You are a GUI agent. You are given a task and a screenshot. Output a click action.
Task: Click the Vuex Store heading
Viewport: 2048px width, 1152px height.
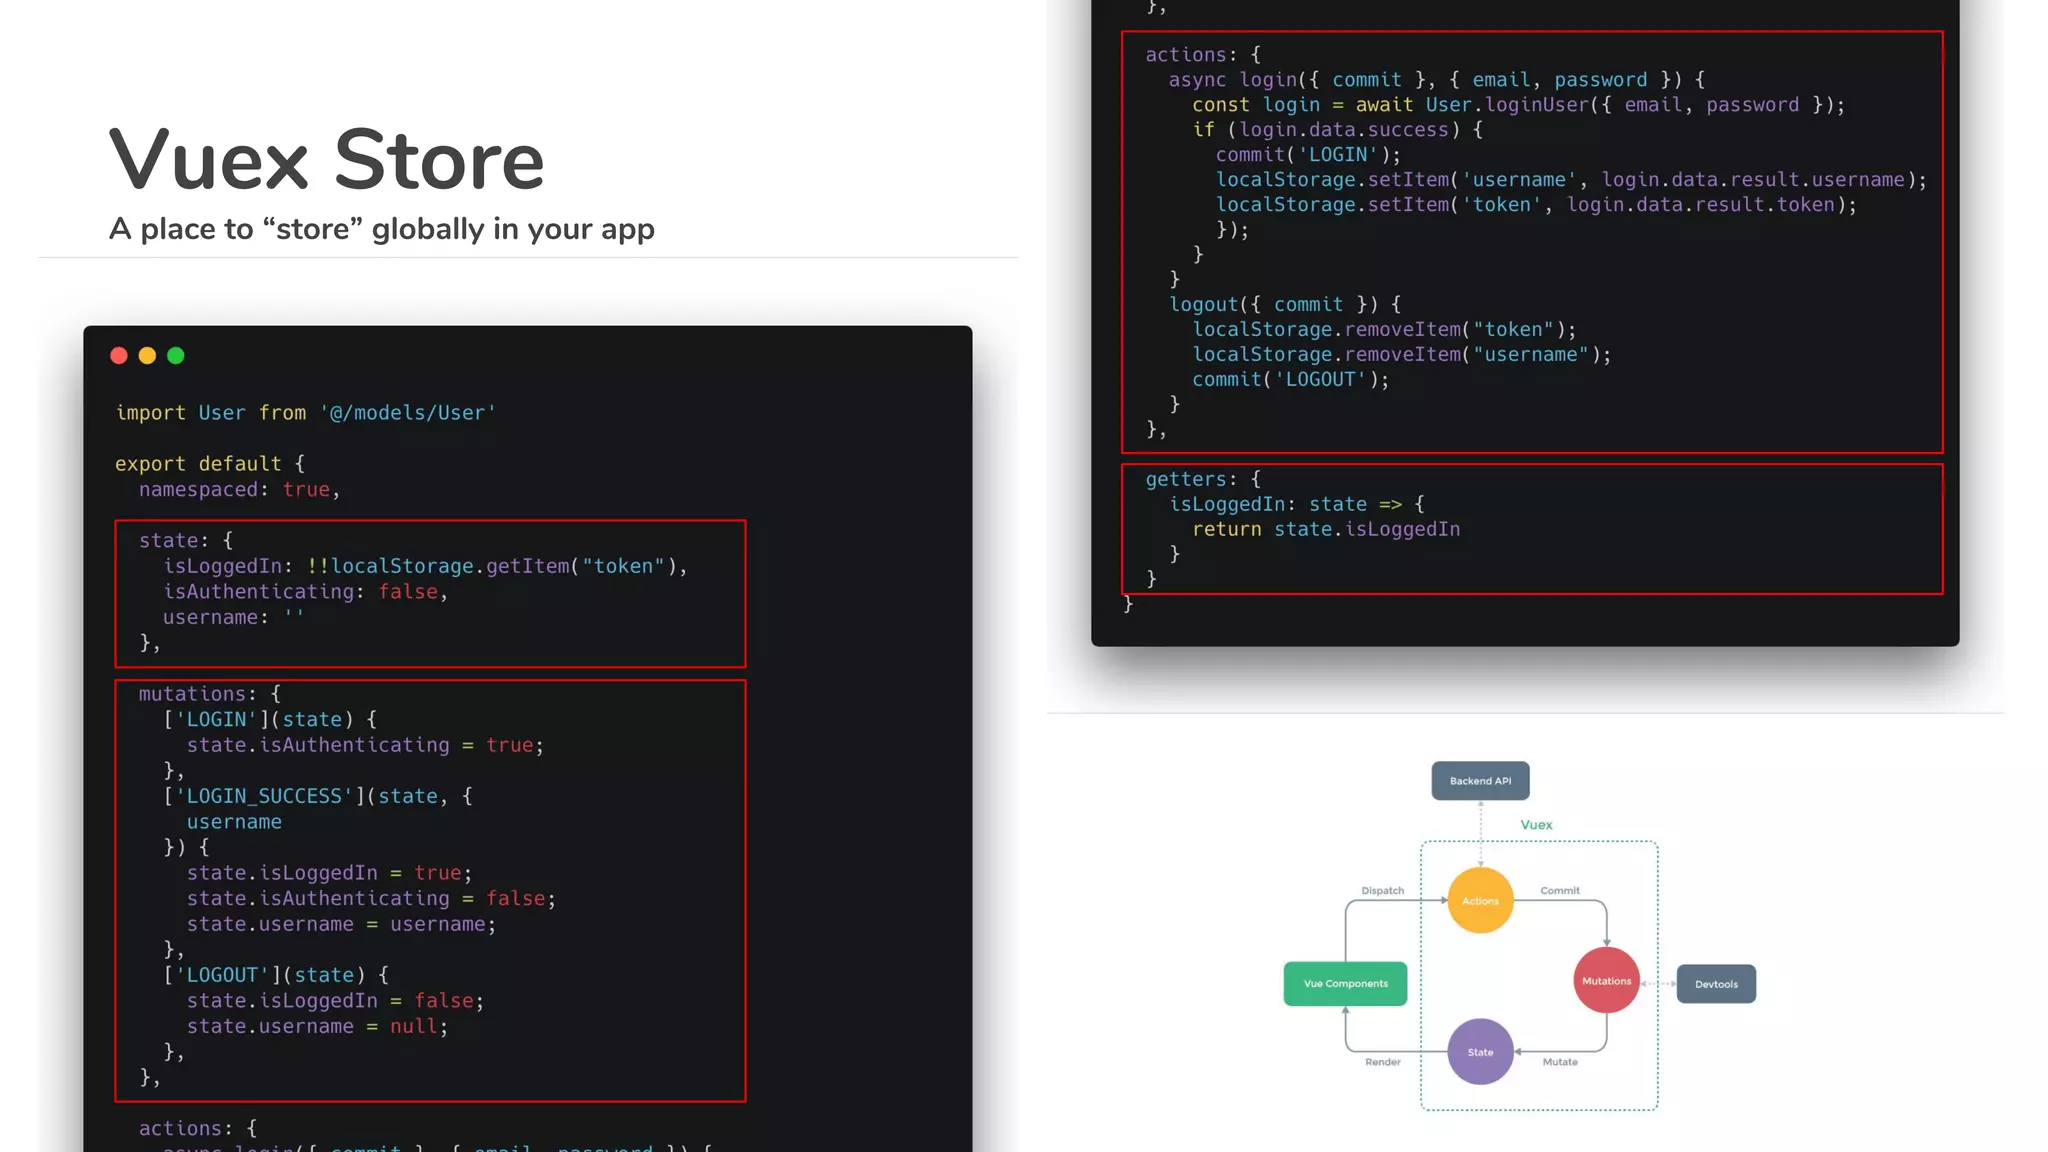[x=326, y=160]
